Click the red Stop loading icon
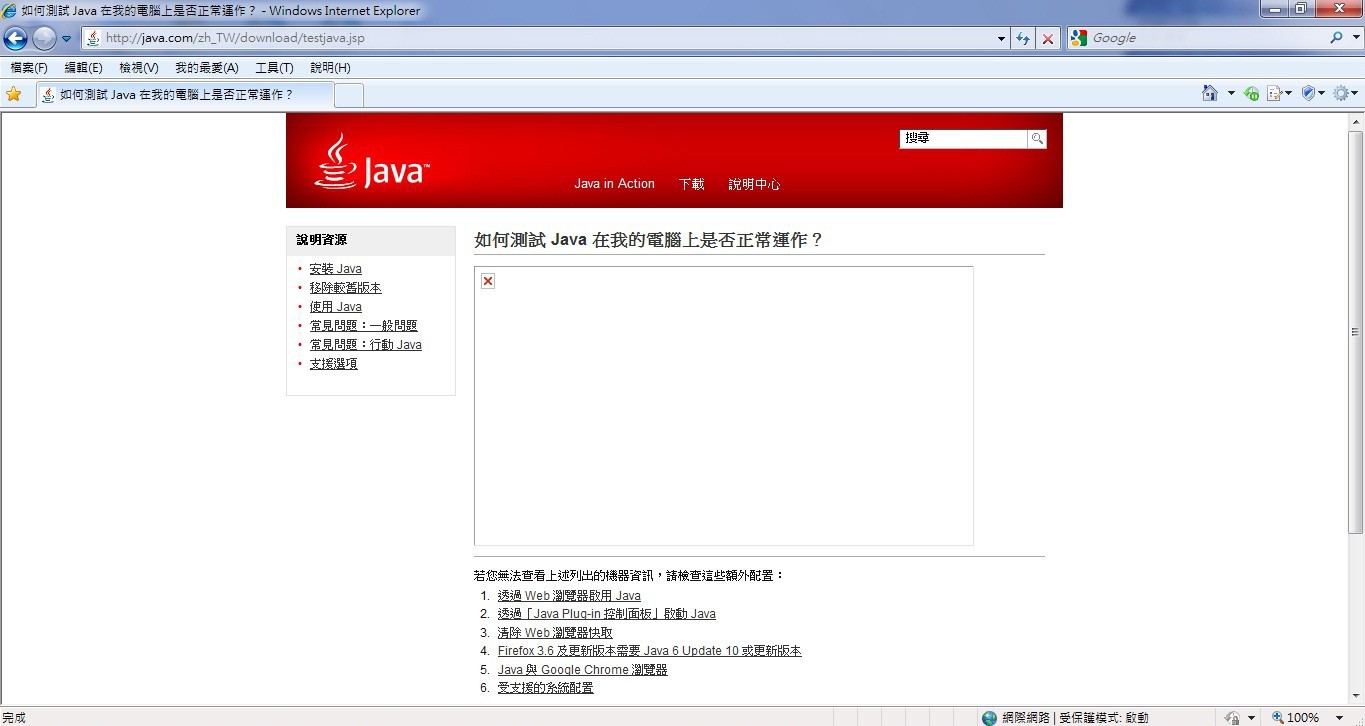 [x=1047, y=39]
